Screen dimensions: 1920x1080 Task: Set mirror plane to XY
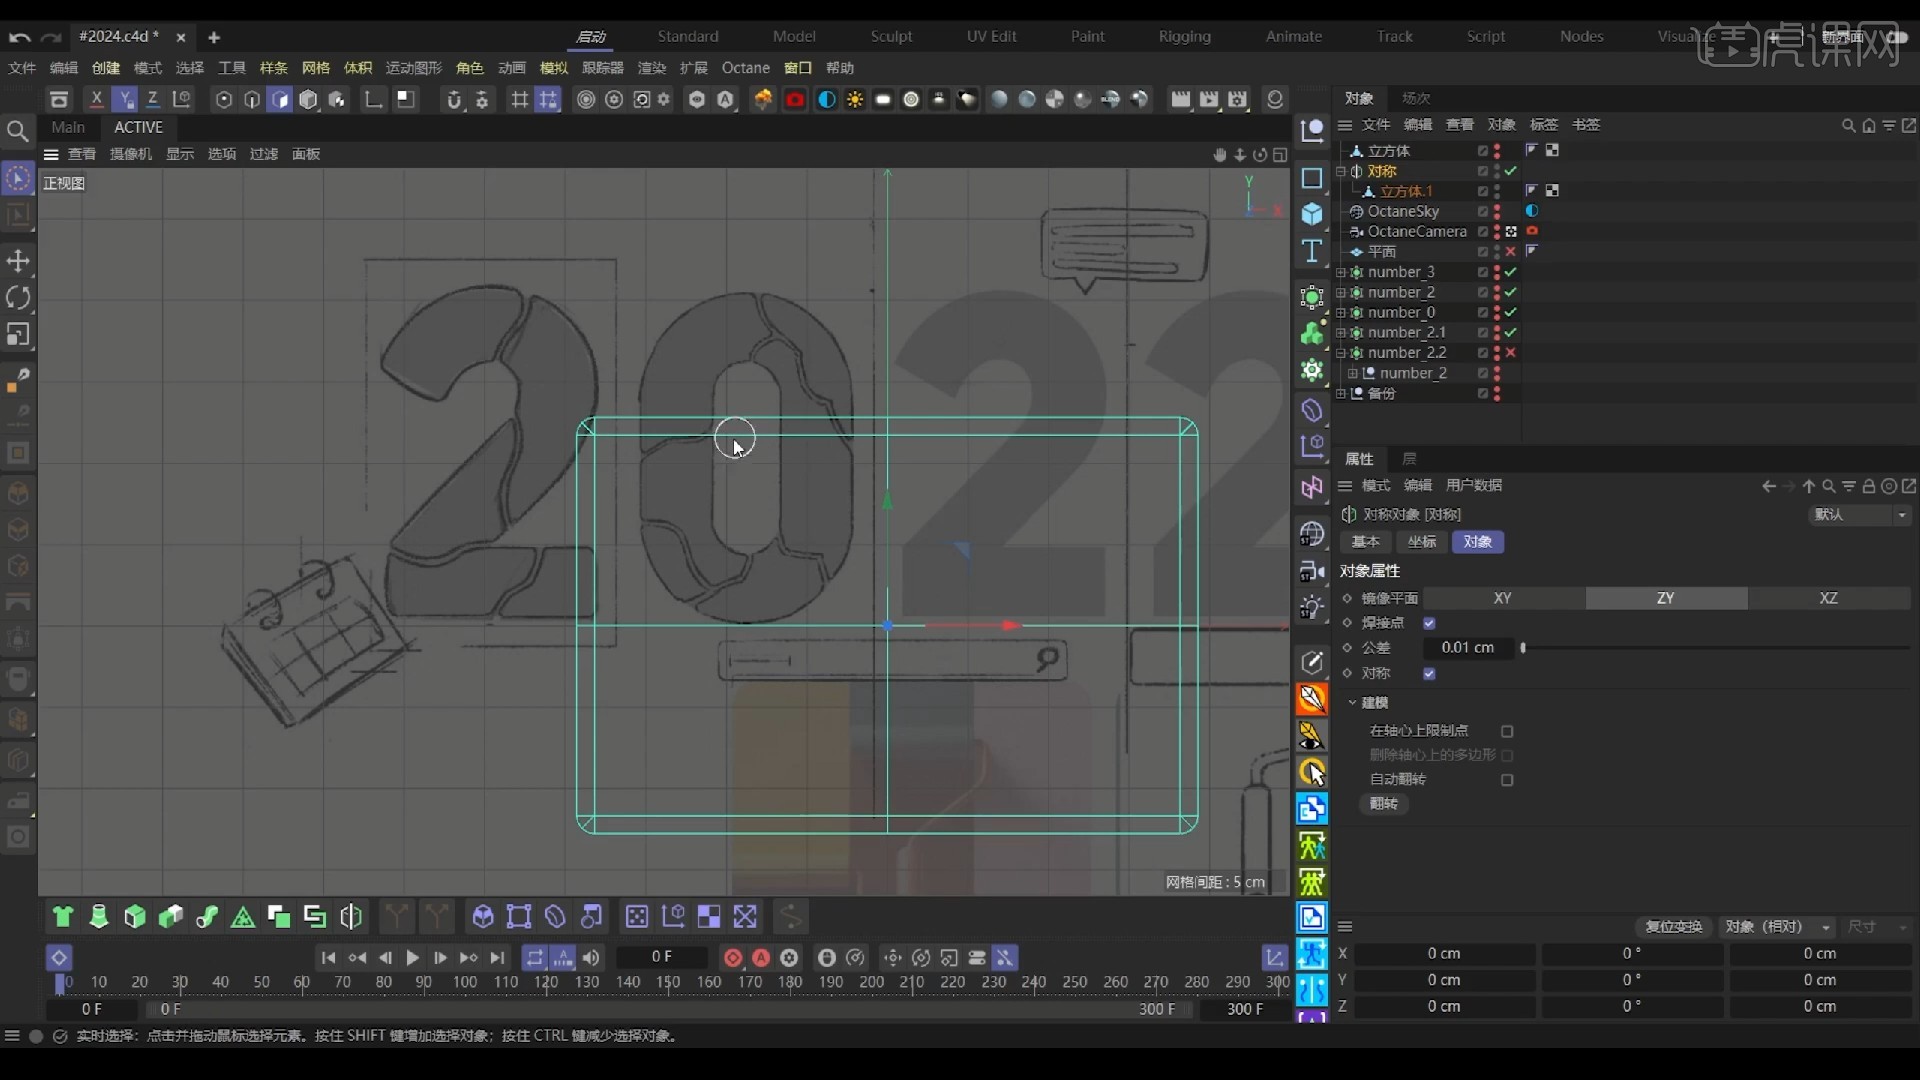[x=1502, y=598]
